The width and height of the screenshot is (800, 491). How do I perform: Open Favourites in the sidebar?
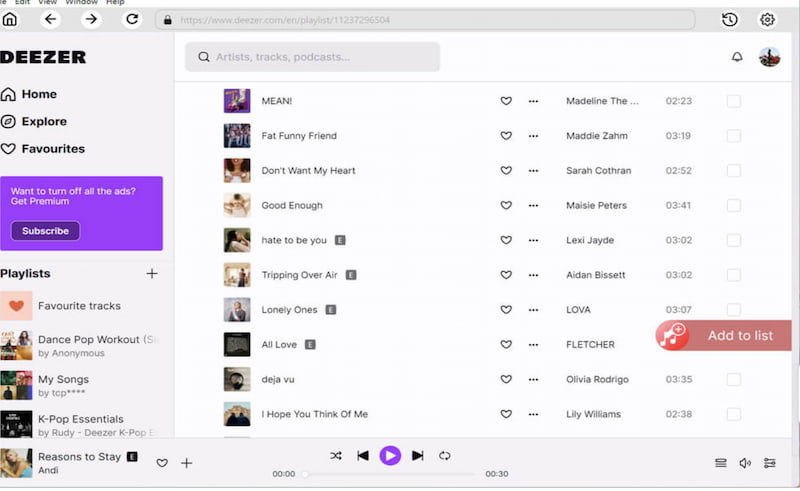42,149
